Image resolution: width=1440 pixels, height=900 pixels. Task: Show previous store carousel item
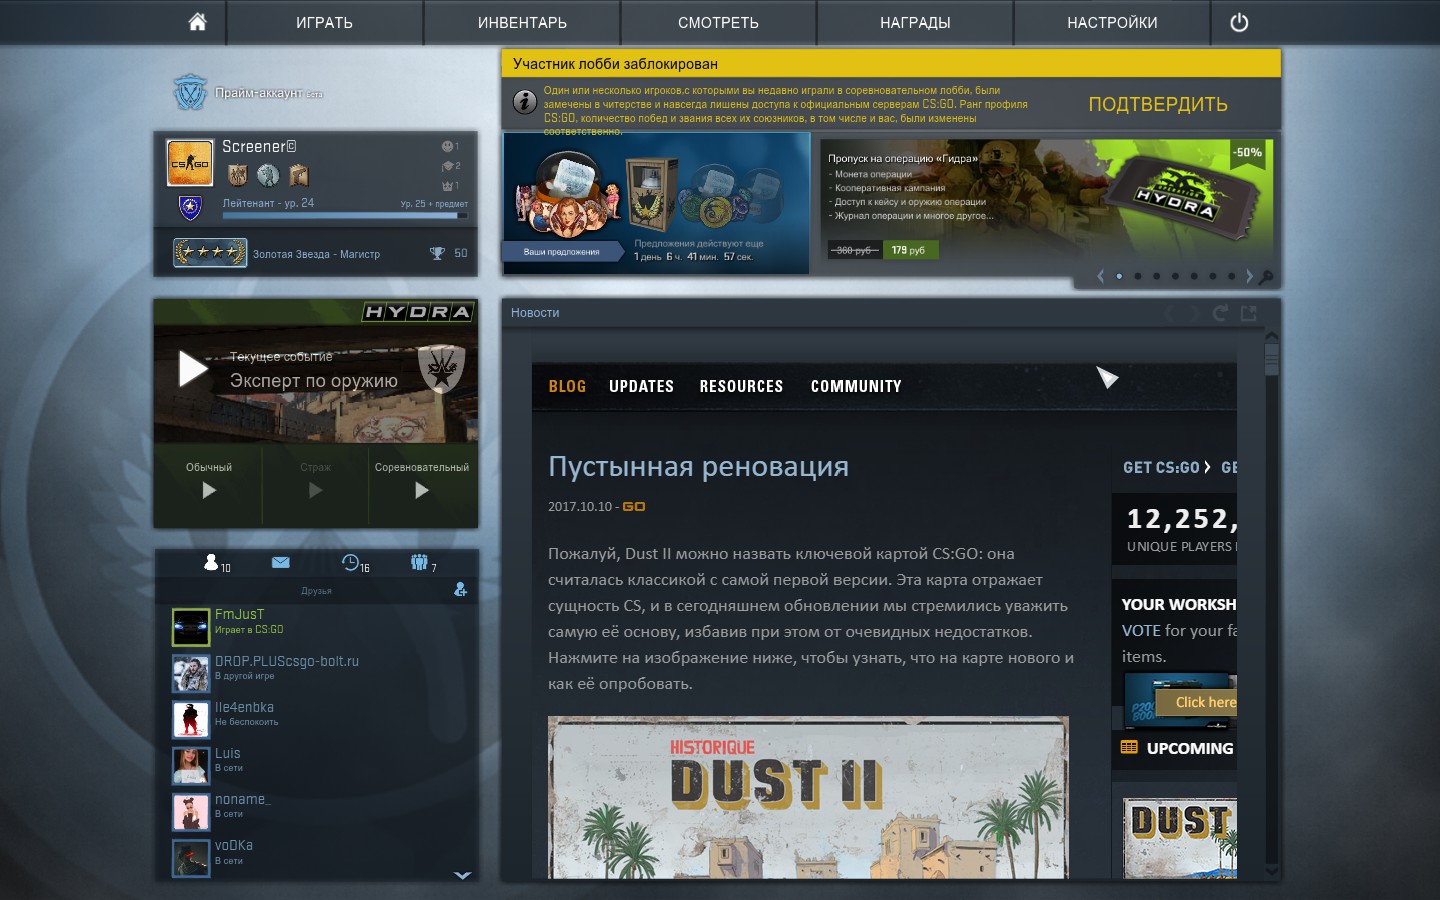point(1101,276)
